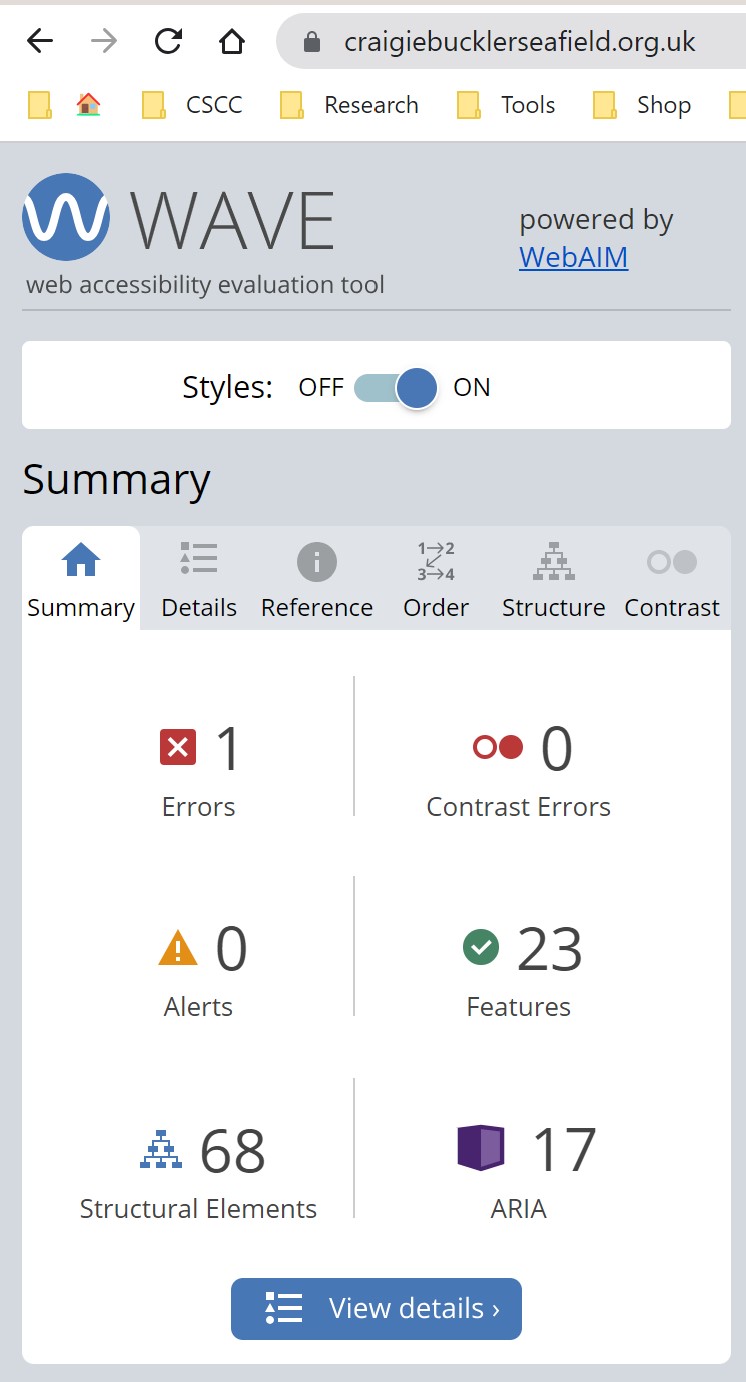Image resolution: width=746 pixels, height=1382 pixels.
Task: Toggle the Styles switch off
Action: tap(397, 388)
